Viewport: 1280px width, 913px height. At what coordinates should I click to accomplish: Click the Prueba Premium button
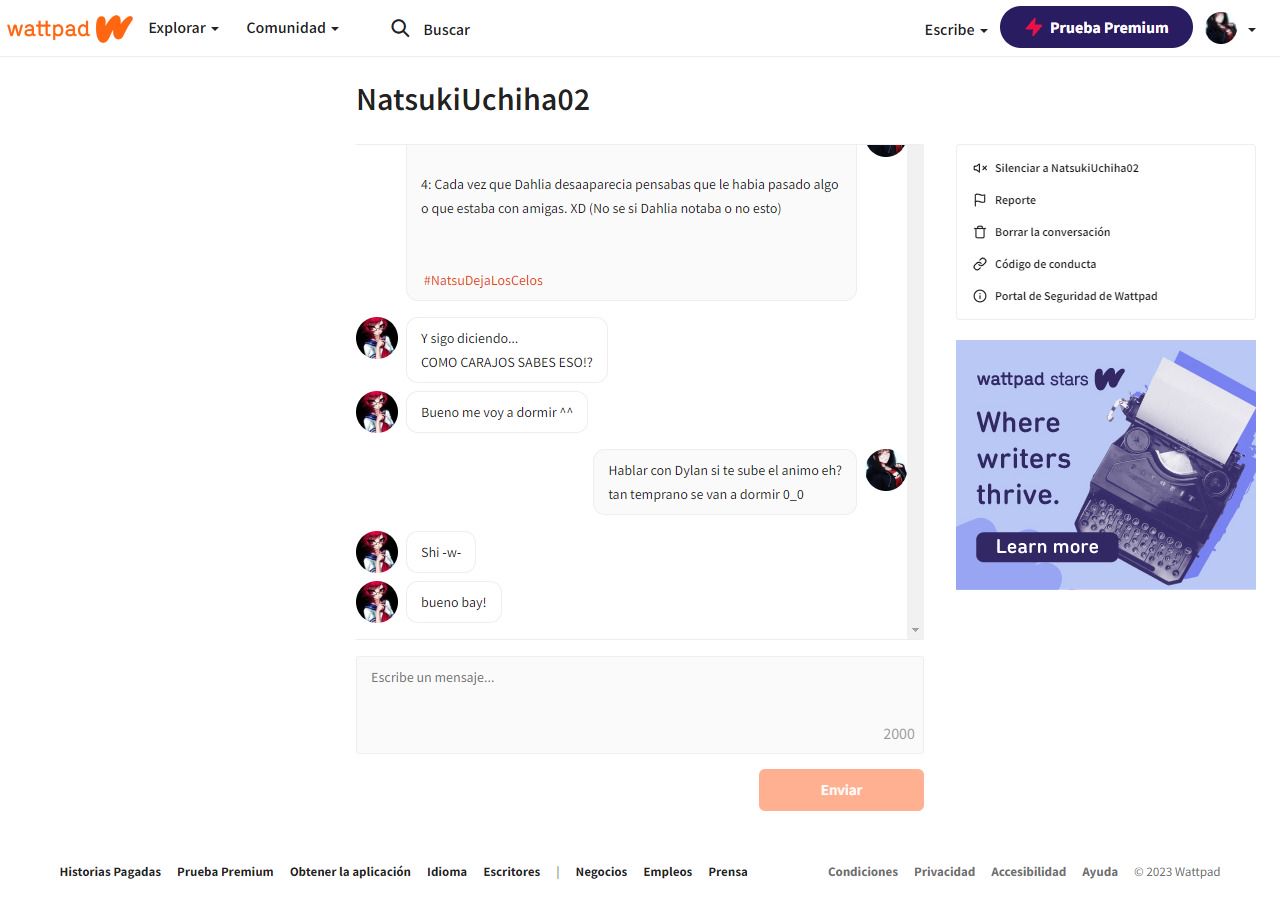pyautogui.click(x=1096, y=28)
